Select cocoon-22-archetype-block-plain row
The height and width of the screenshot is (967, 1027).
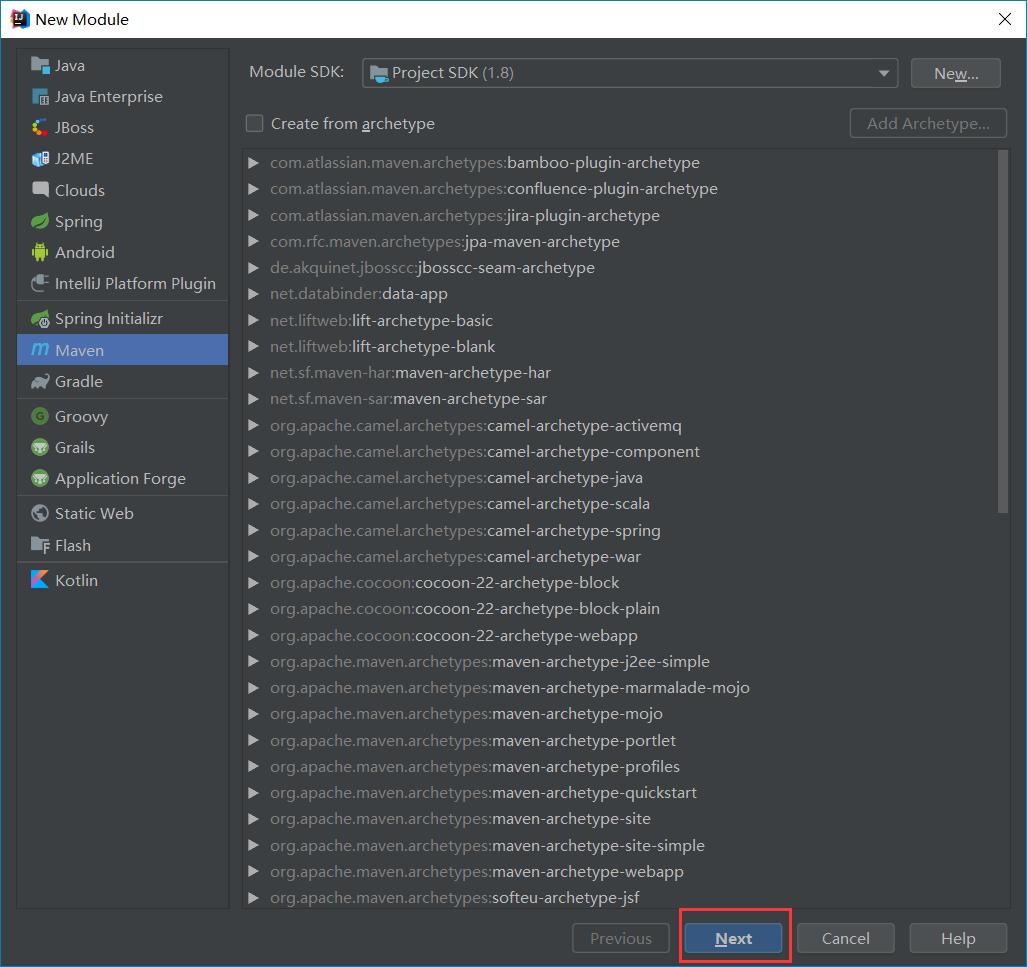pos(619,609)
